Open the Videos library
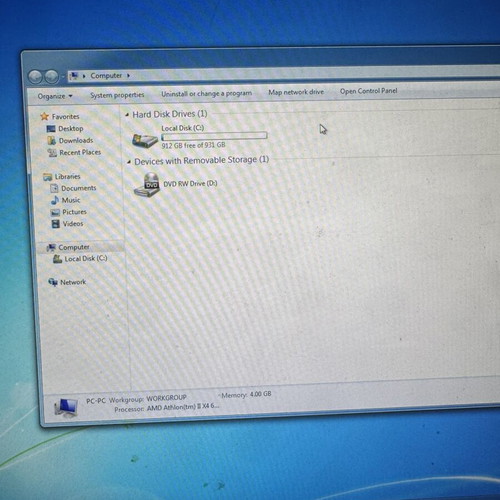500x500 pixels. tap(73, 224)
